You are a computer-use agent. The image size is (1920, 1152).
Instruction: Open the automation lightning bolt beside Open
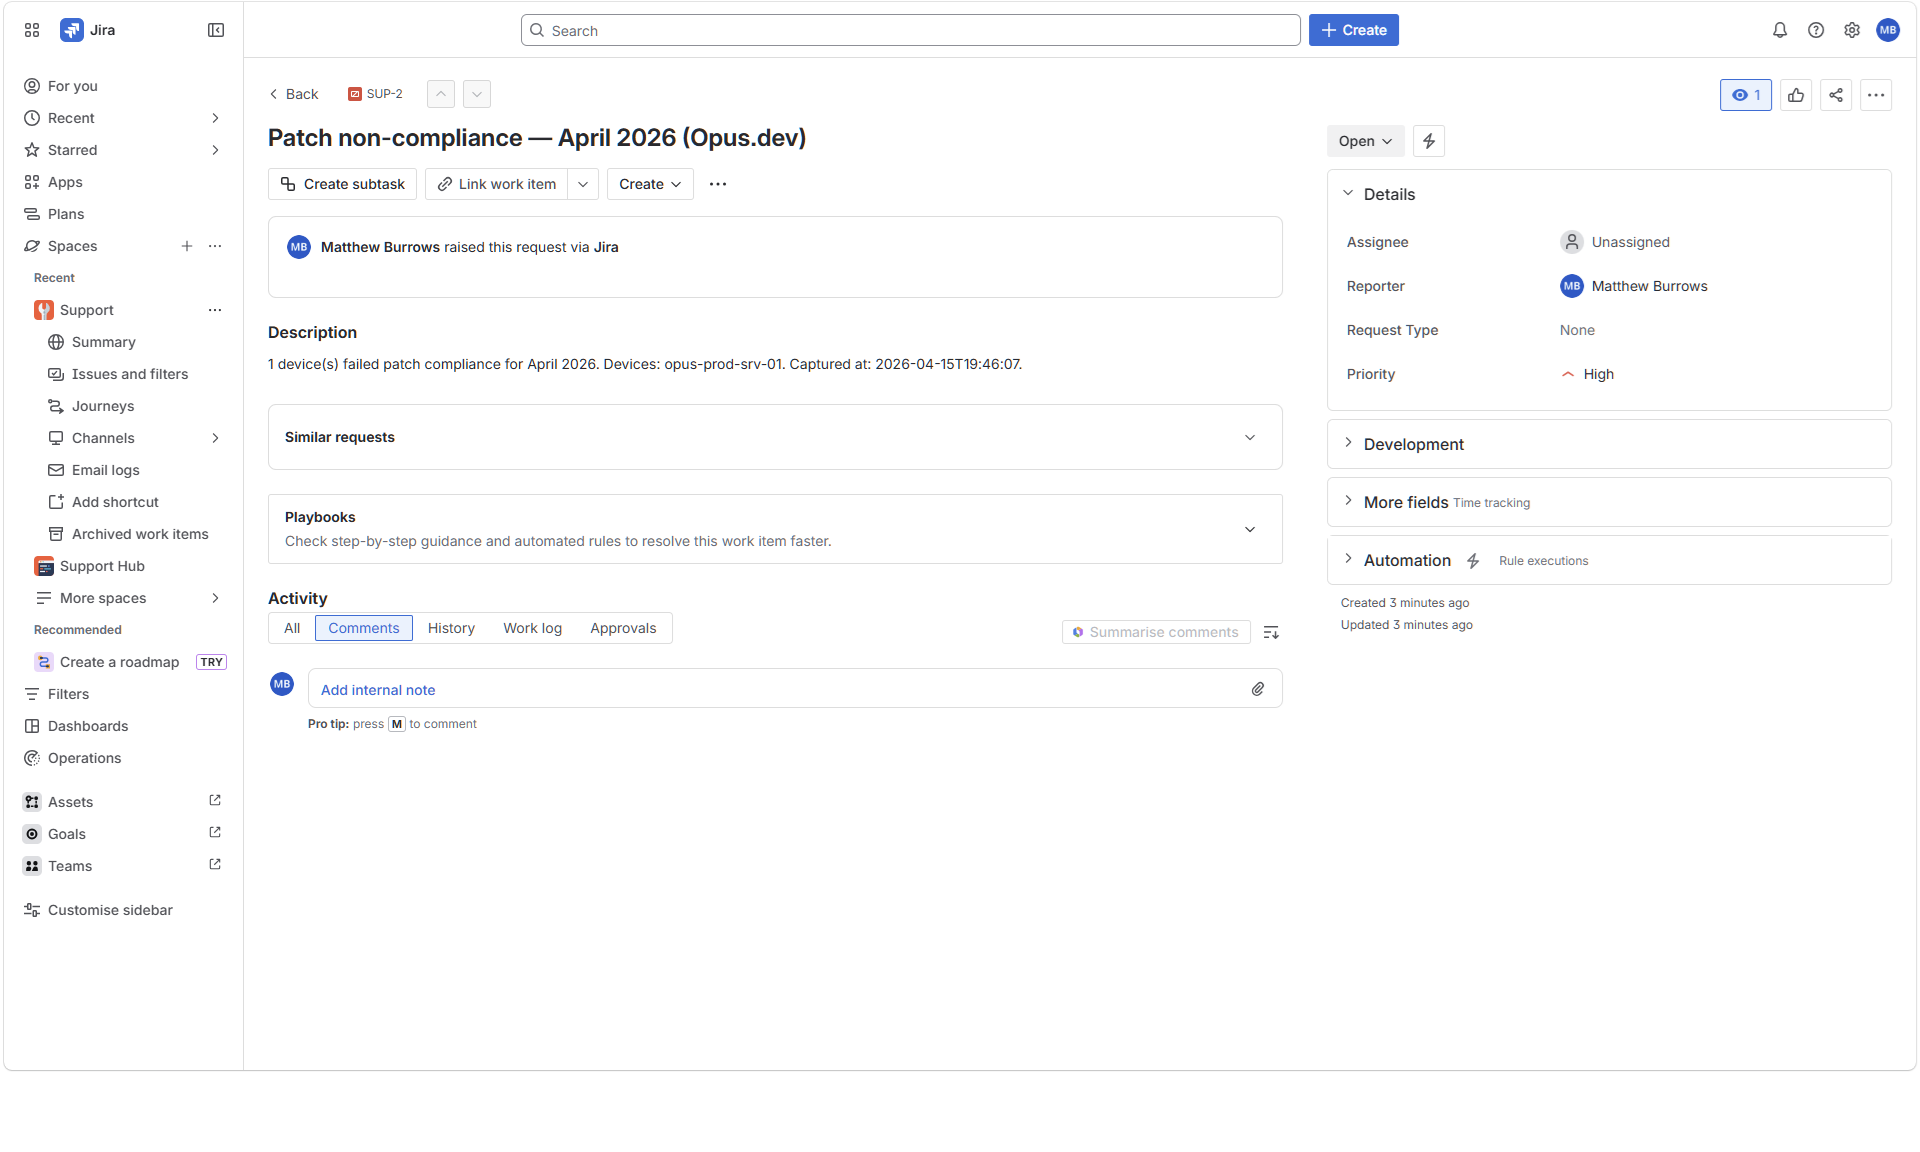[x=1429, y=141]
